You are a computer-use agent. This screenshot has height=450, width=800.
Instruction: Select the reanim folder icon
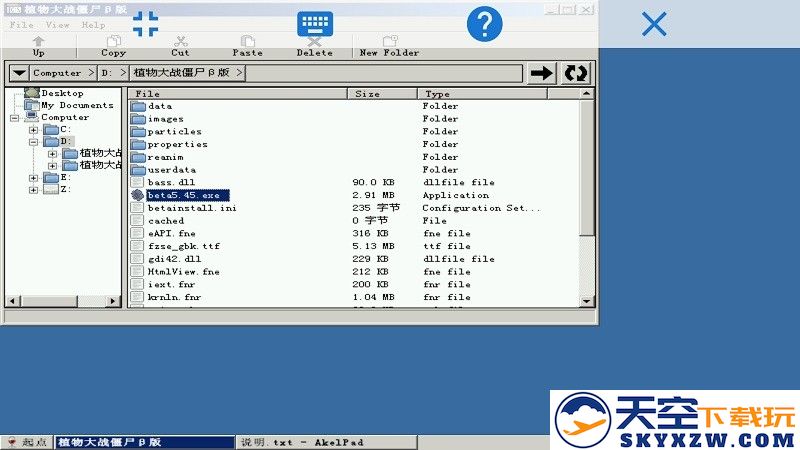(x=138, y=157)
